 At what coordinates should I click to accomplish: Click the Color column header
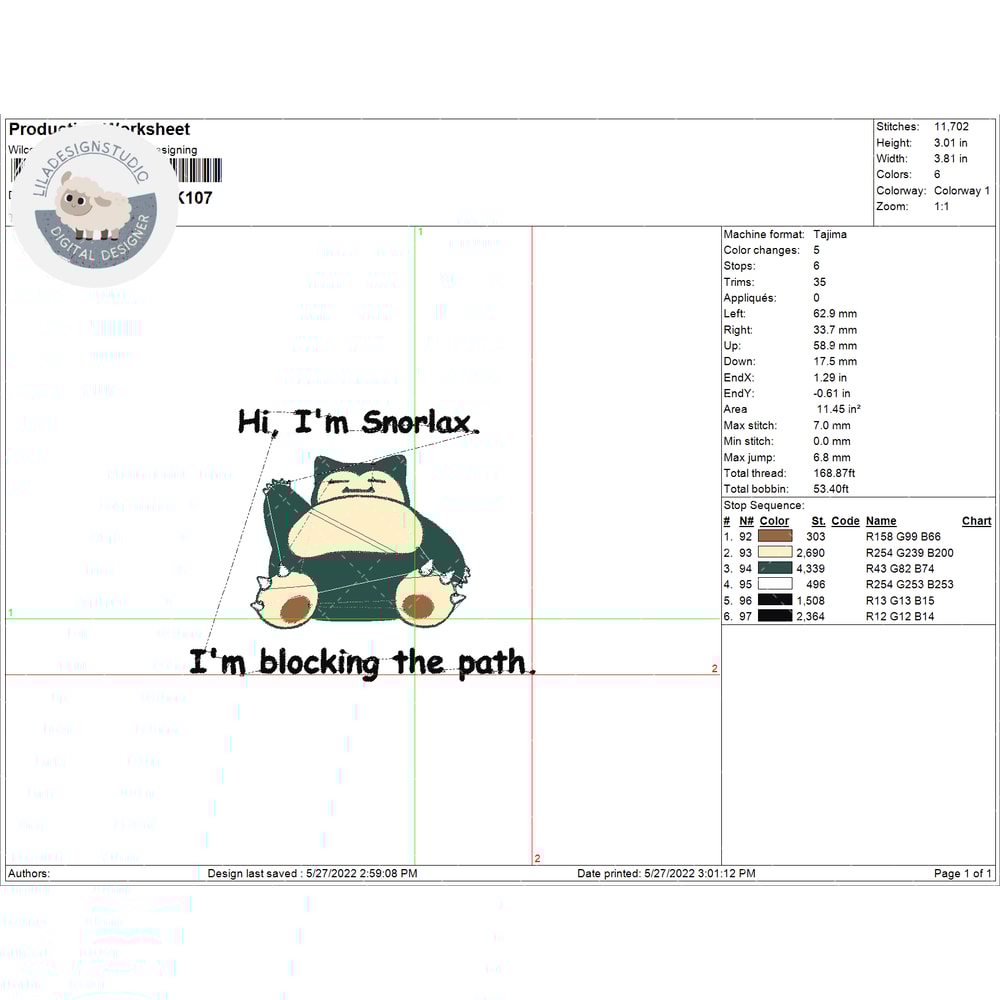click(774, 521)
